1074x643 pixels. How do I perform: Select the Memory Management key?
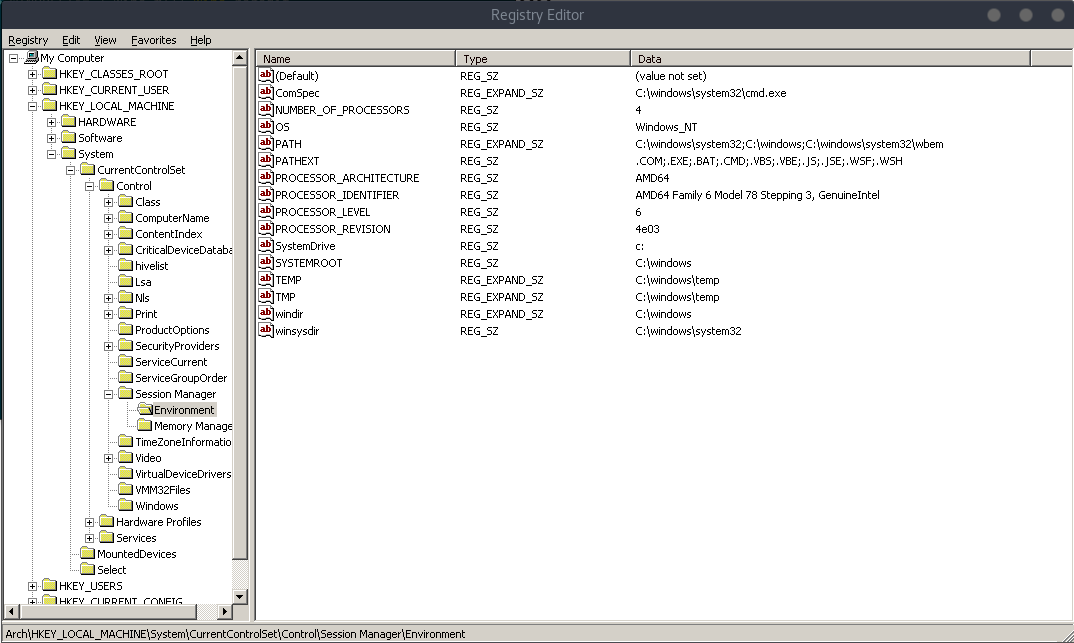point(192,426)
